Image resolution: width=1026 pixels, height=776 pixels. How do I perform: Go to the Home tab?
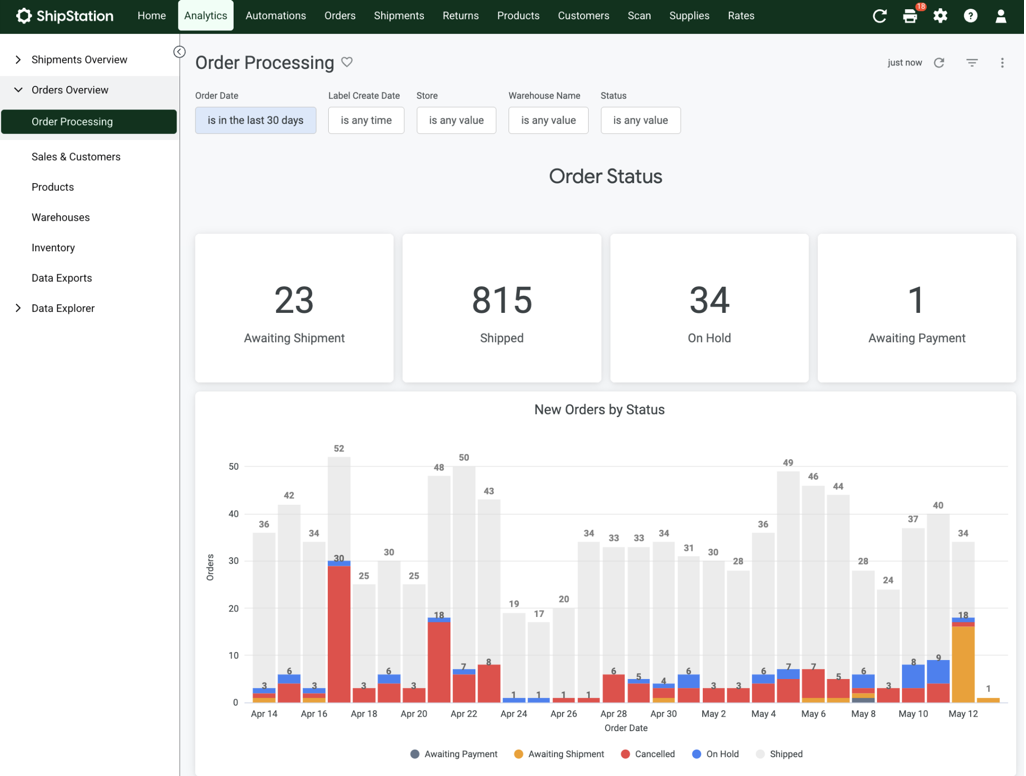[152, 16]
